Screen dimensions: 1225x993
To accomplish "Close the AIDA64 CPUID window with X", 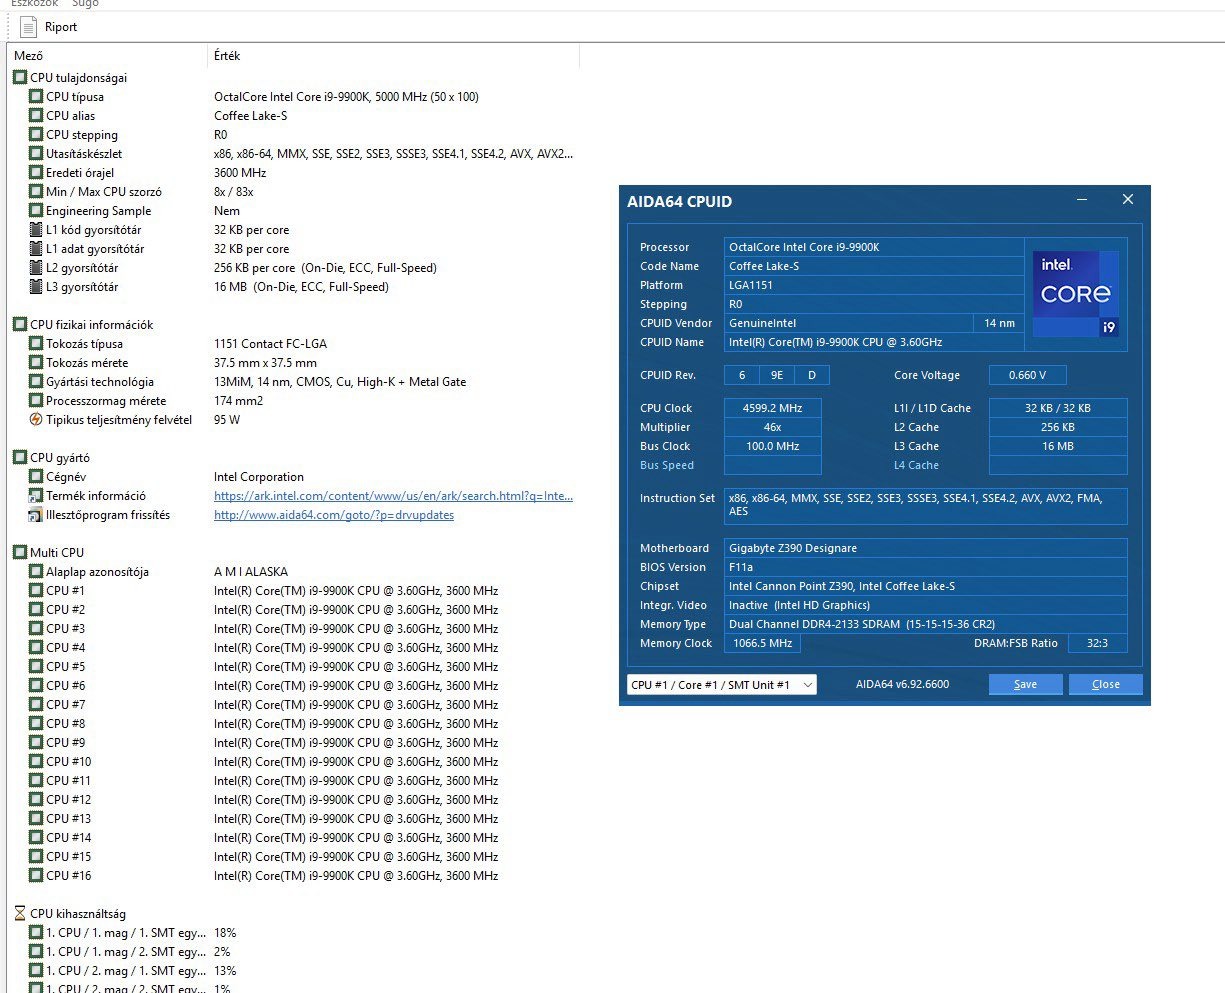I will 1128,199.
